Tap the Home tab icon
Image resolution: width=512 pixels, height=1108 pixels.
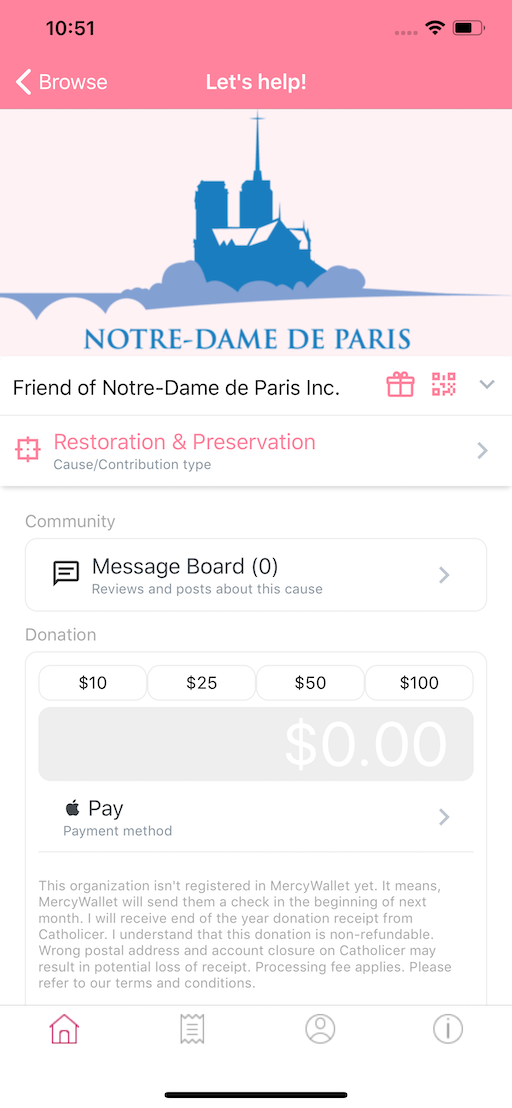click(64, 1029)
